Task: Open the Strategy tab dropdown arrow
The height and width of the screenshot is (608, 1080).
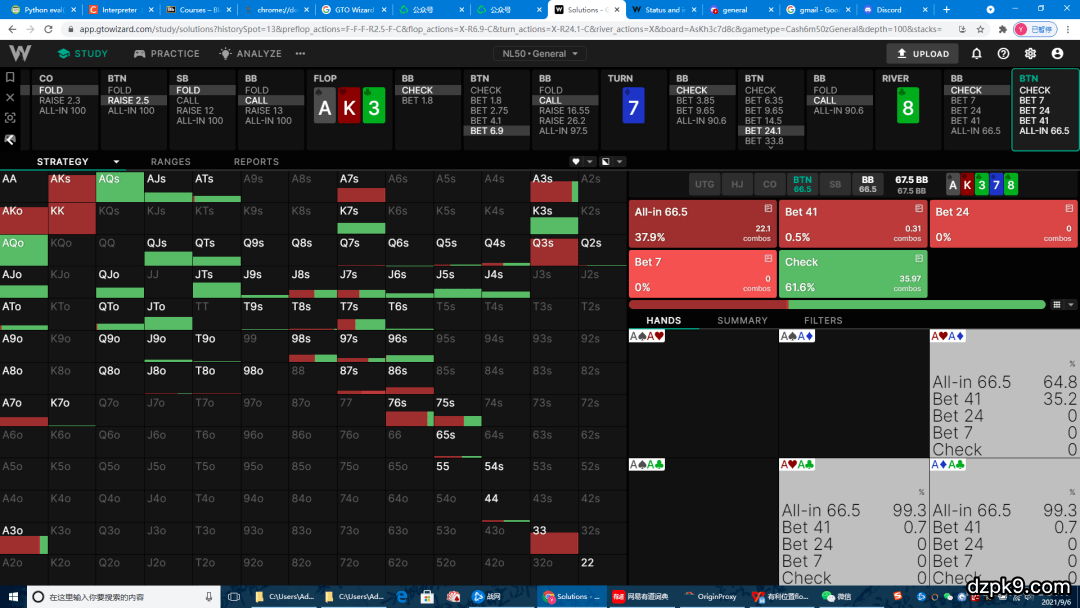Action: (116, 162)
